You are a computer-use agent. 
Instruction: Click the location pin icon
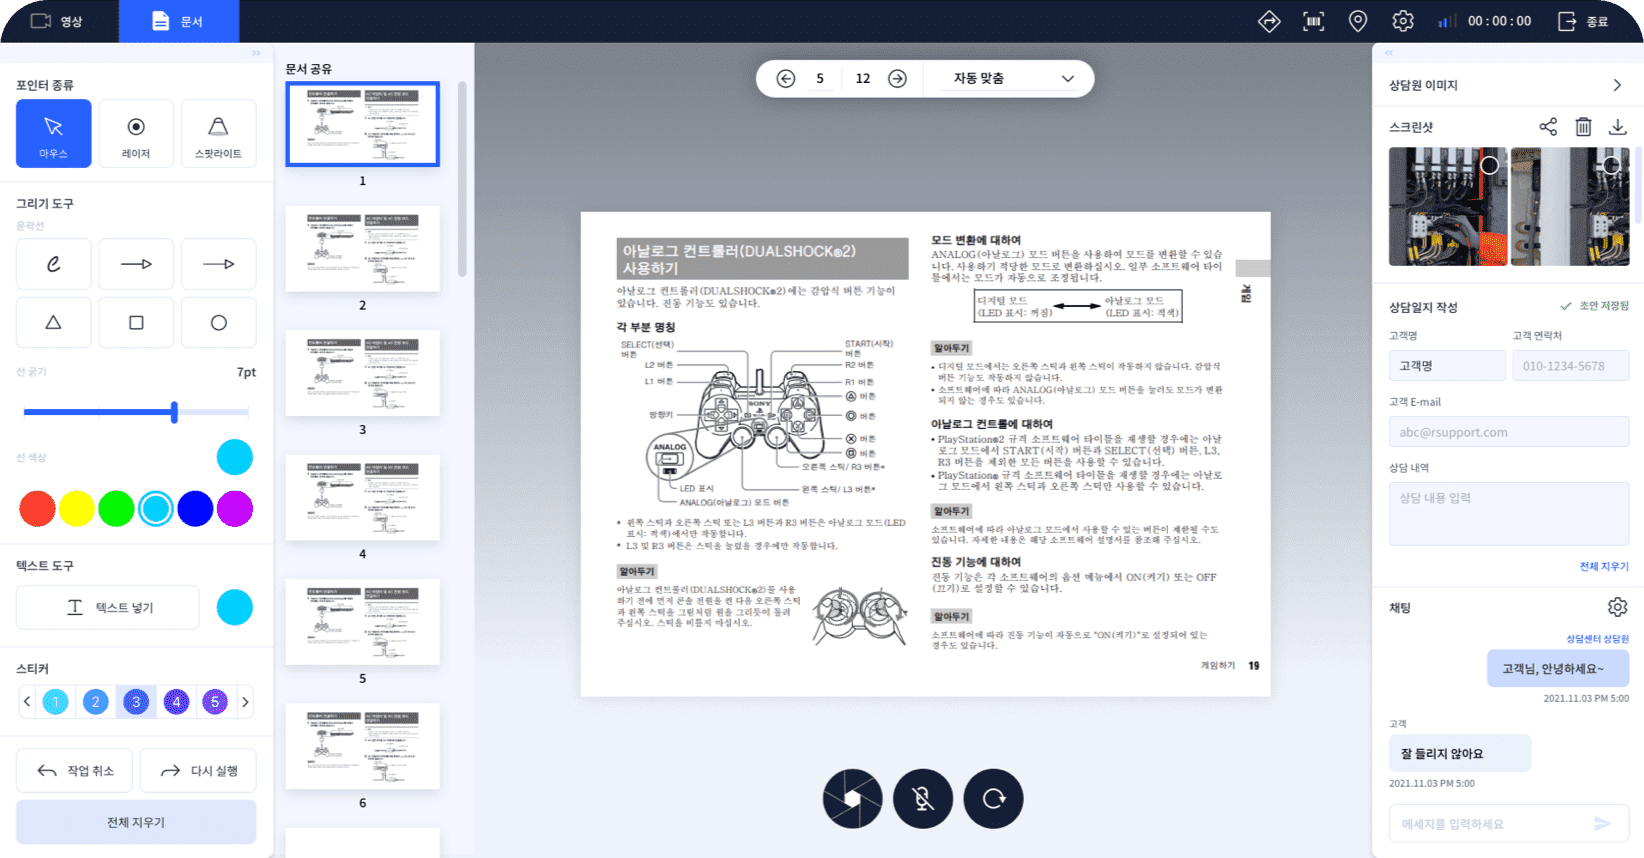point(1358,21)
